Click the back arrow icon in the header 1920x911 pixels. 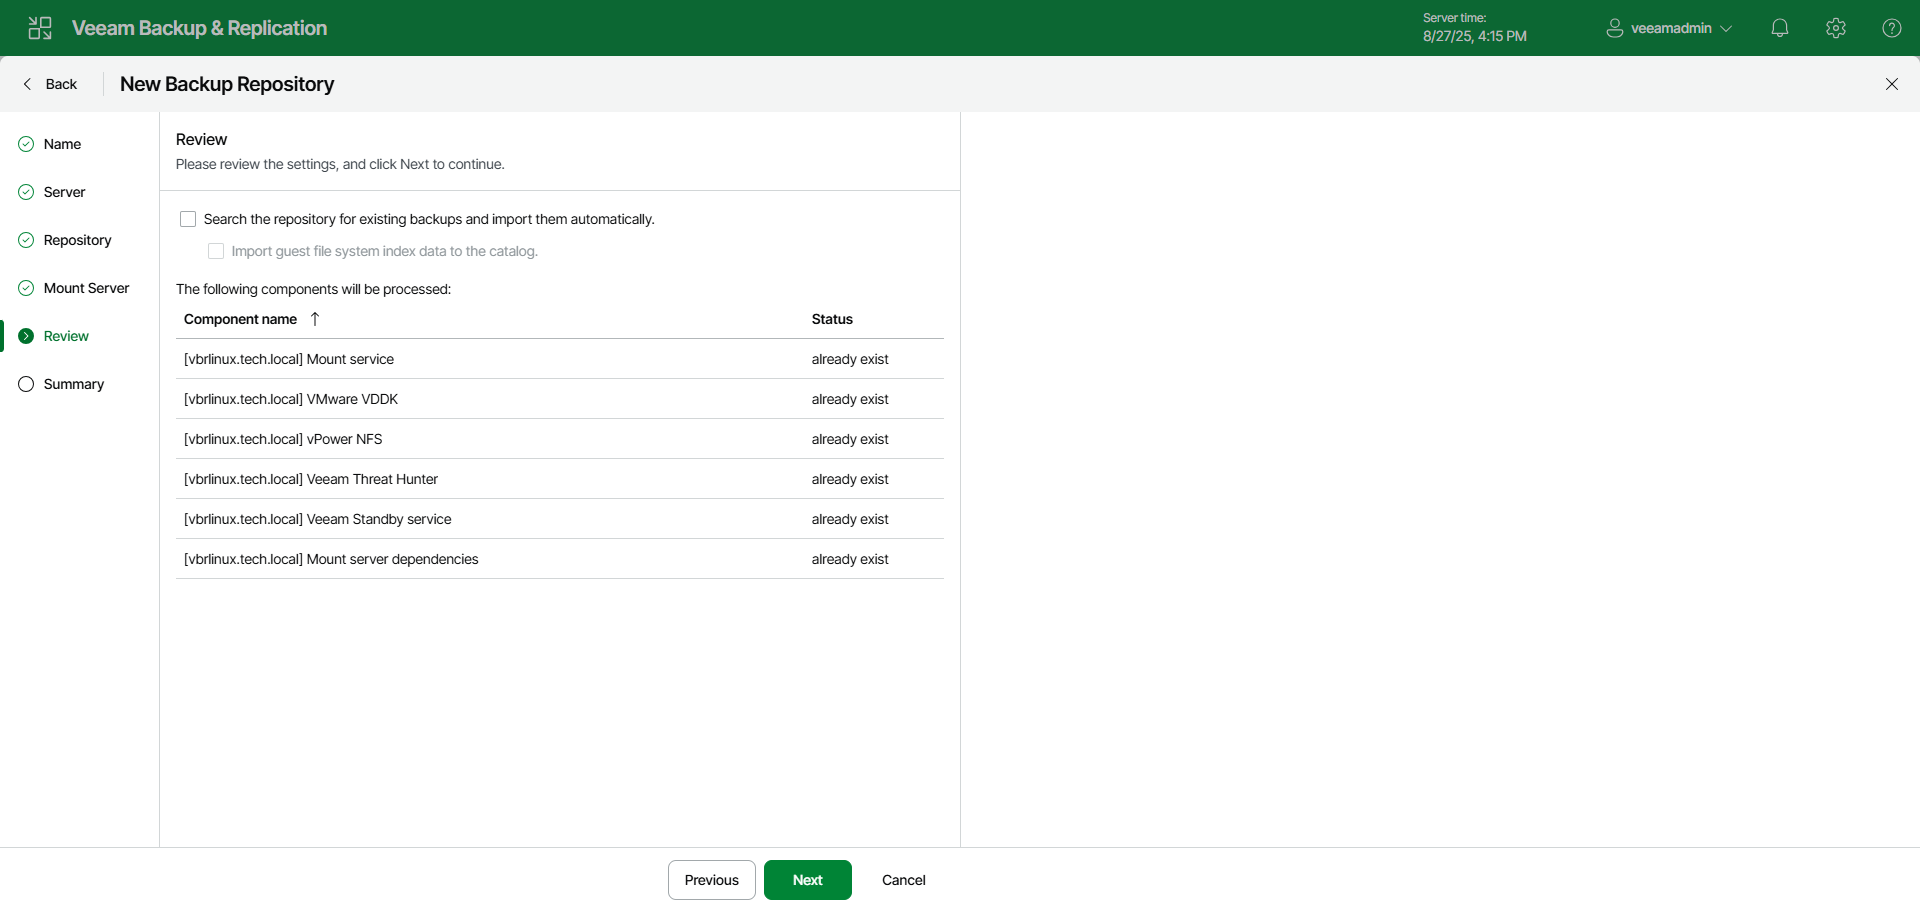pyautogui.click(x=27, y=84)
